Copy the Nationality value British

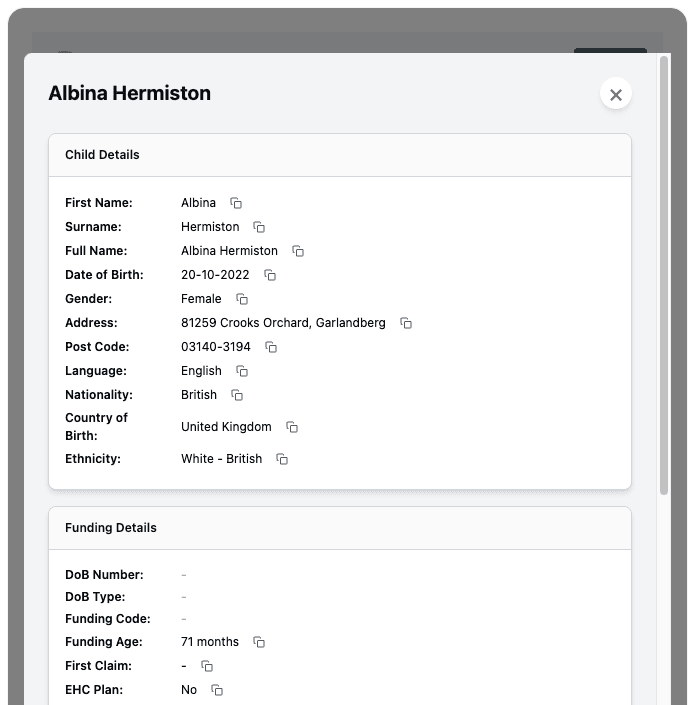coord(237,395)
